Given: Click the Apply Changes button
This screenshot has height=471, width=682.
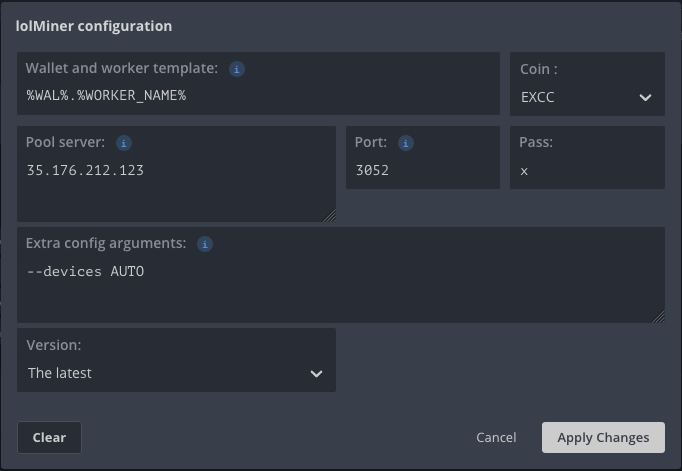Looking at the screenshot, I should click(x=603, y=437).
